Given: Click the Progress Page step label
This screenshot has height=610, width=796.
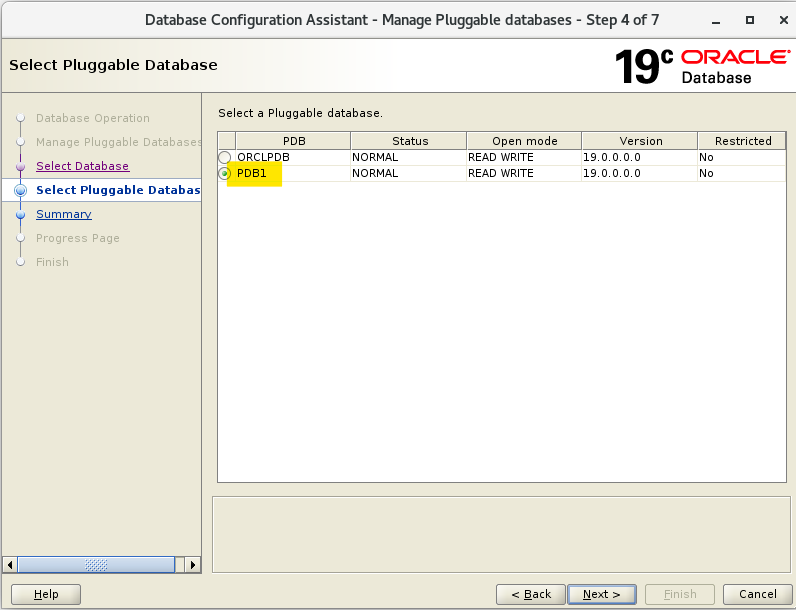Looking at the screenshot, I should [78, 238].
